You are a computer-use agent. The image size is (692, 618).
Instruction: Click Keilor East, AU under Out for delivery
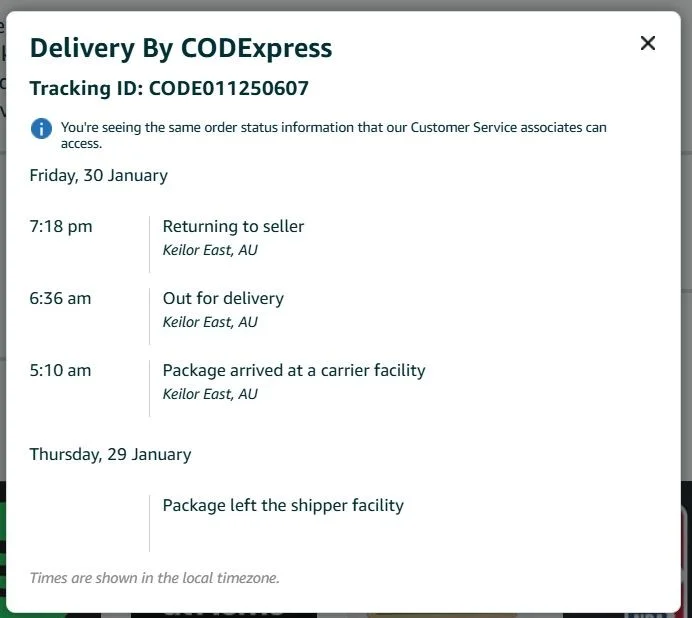[210, 322]
